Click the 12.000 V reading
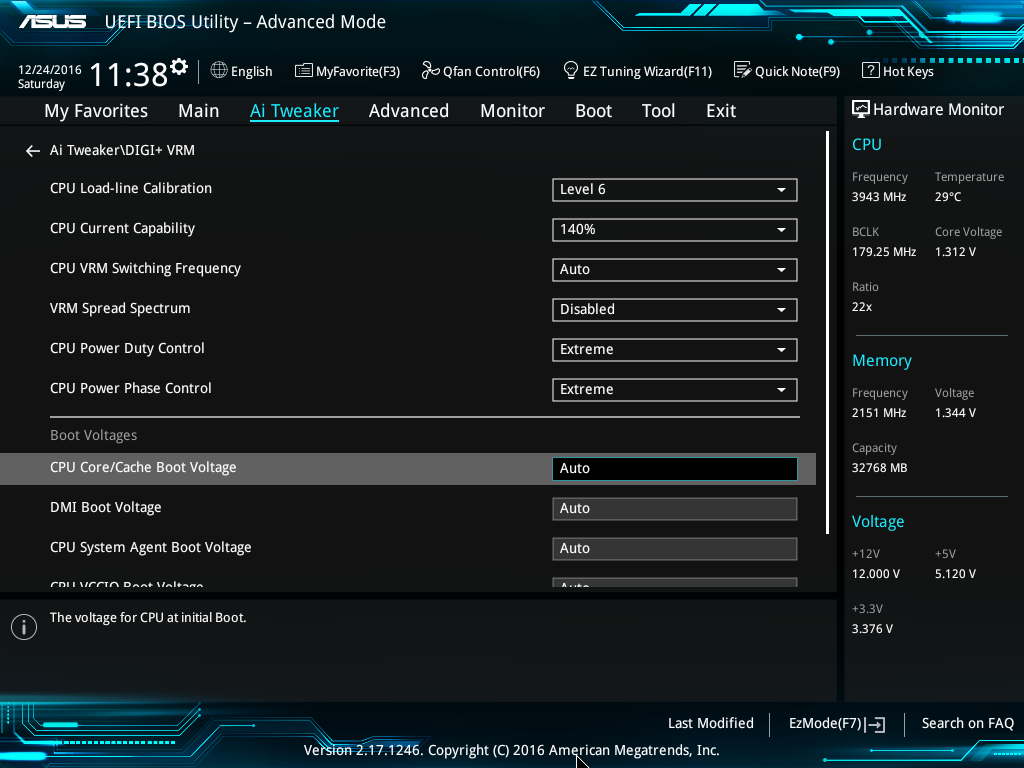1024x768 pixels. pos(876,574)
